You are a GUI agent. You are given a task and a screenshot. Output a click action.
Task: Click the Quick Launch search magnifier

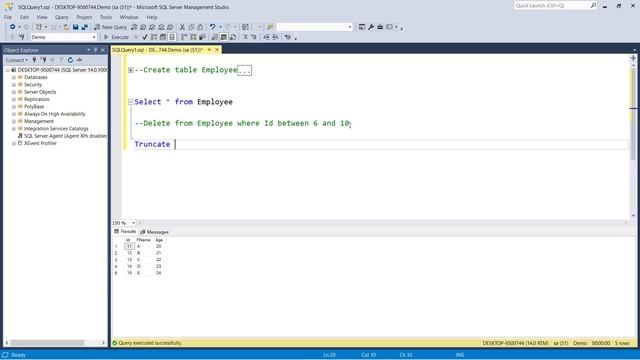[x=593, y=5]
